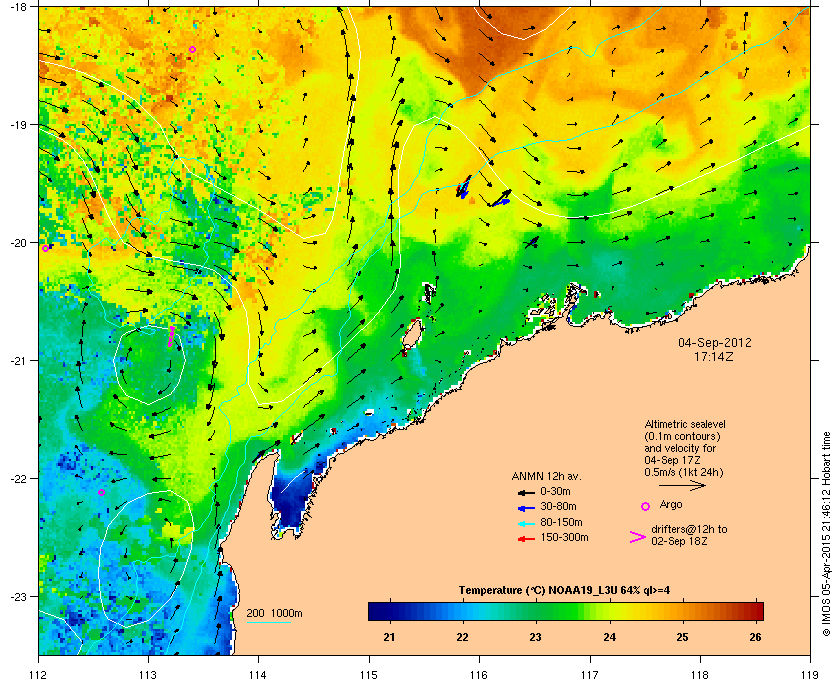
Task: Click the 17:14Z time label
Action: (x=714, y=356)
